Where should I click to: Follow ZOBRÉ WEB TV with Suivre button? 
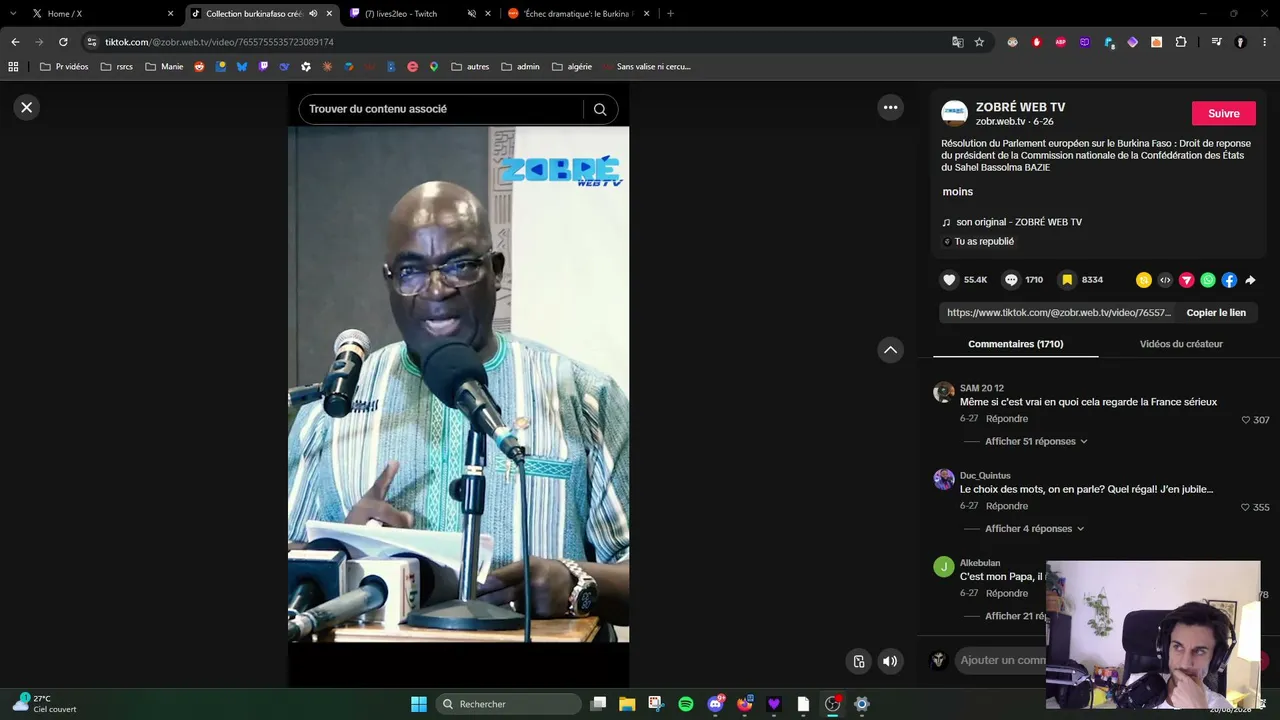(1223, 113)
